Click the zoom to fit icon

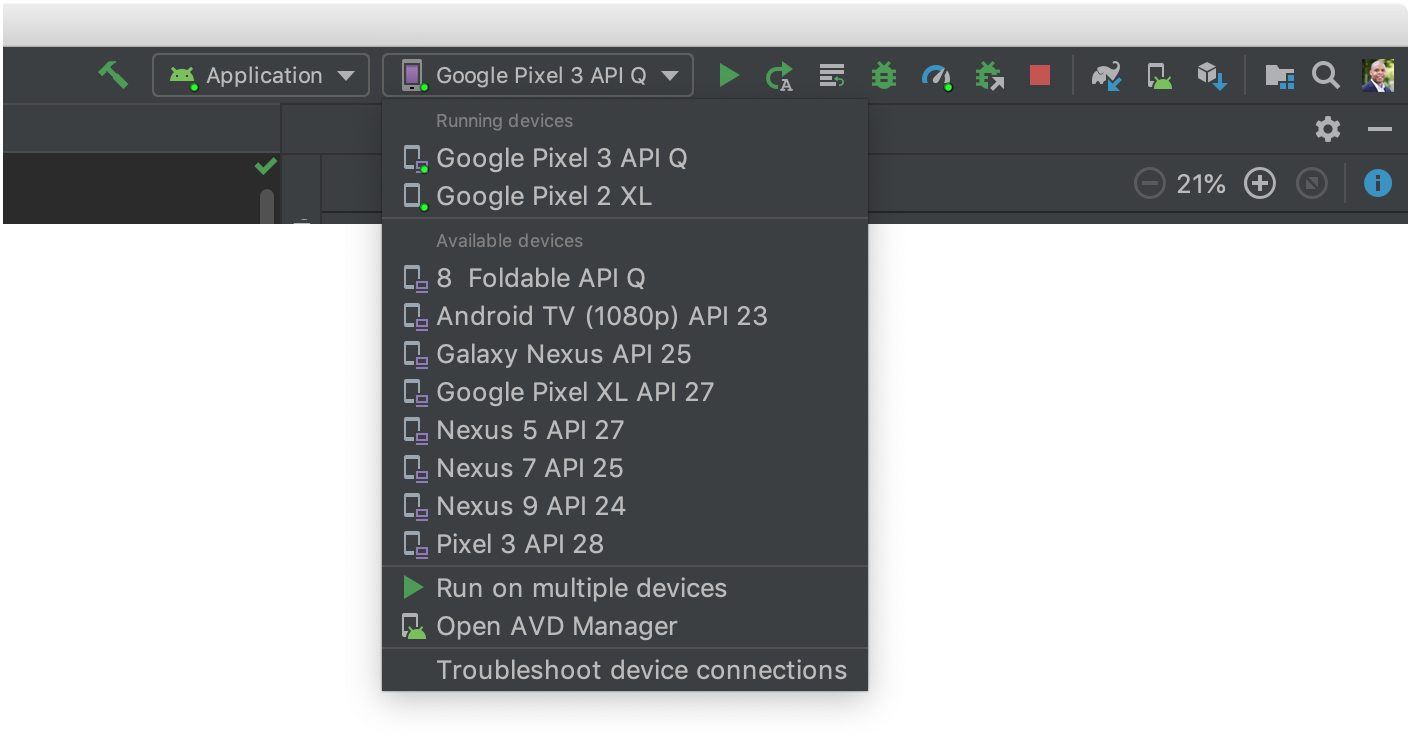click(x=1311, y=184)
